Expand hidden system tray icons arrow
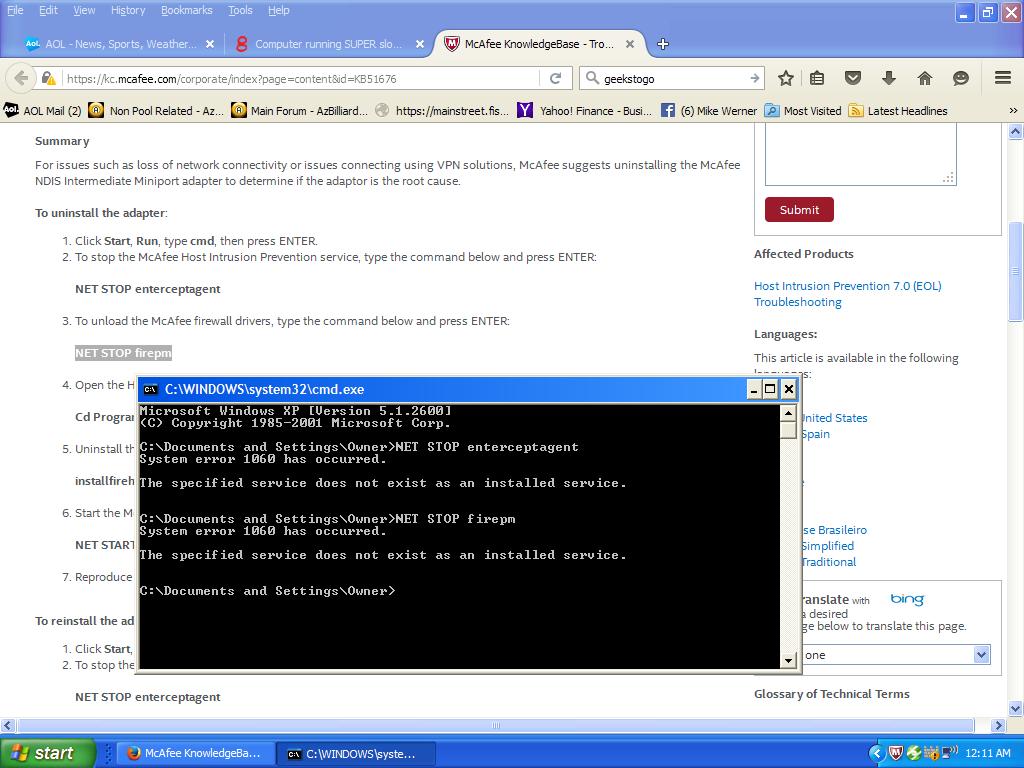 pos(877,753)
